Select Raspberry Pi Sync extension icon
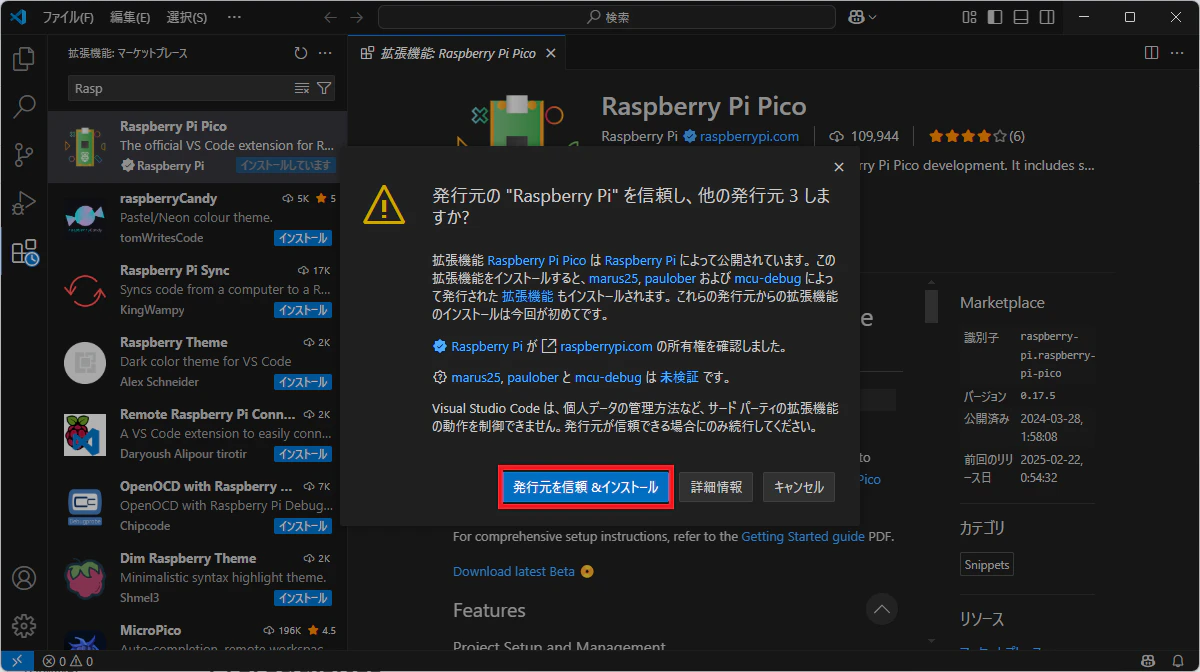1200x672 pixels. (x=85, y=290)
